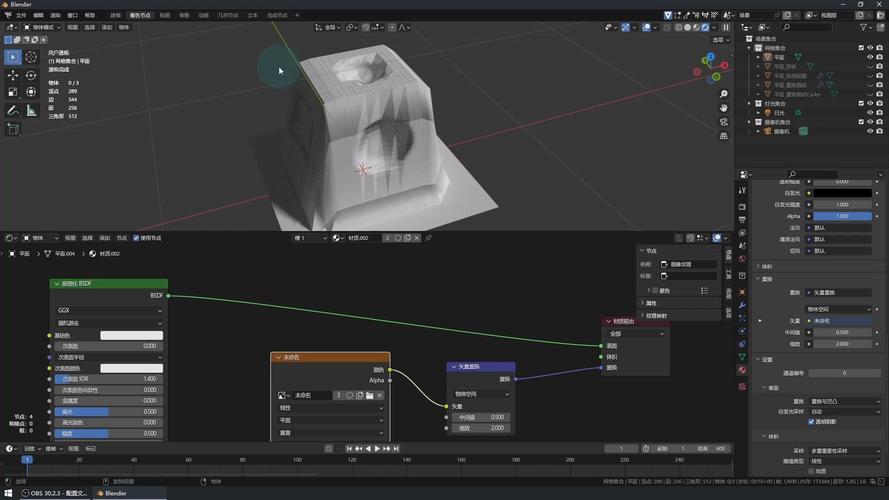The width and height of the screenshot is (889, 500).
Task: Open the 文件 menu
Action: pos(21,15)
